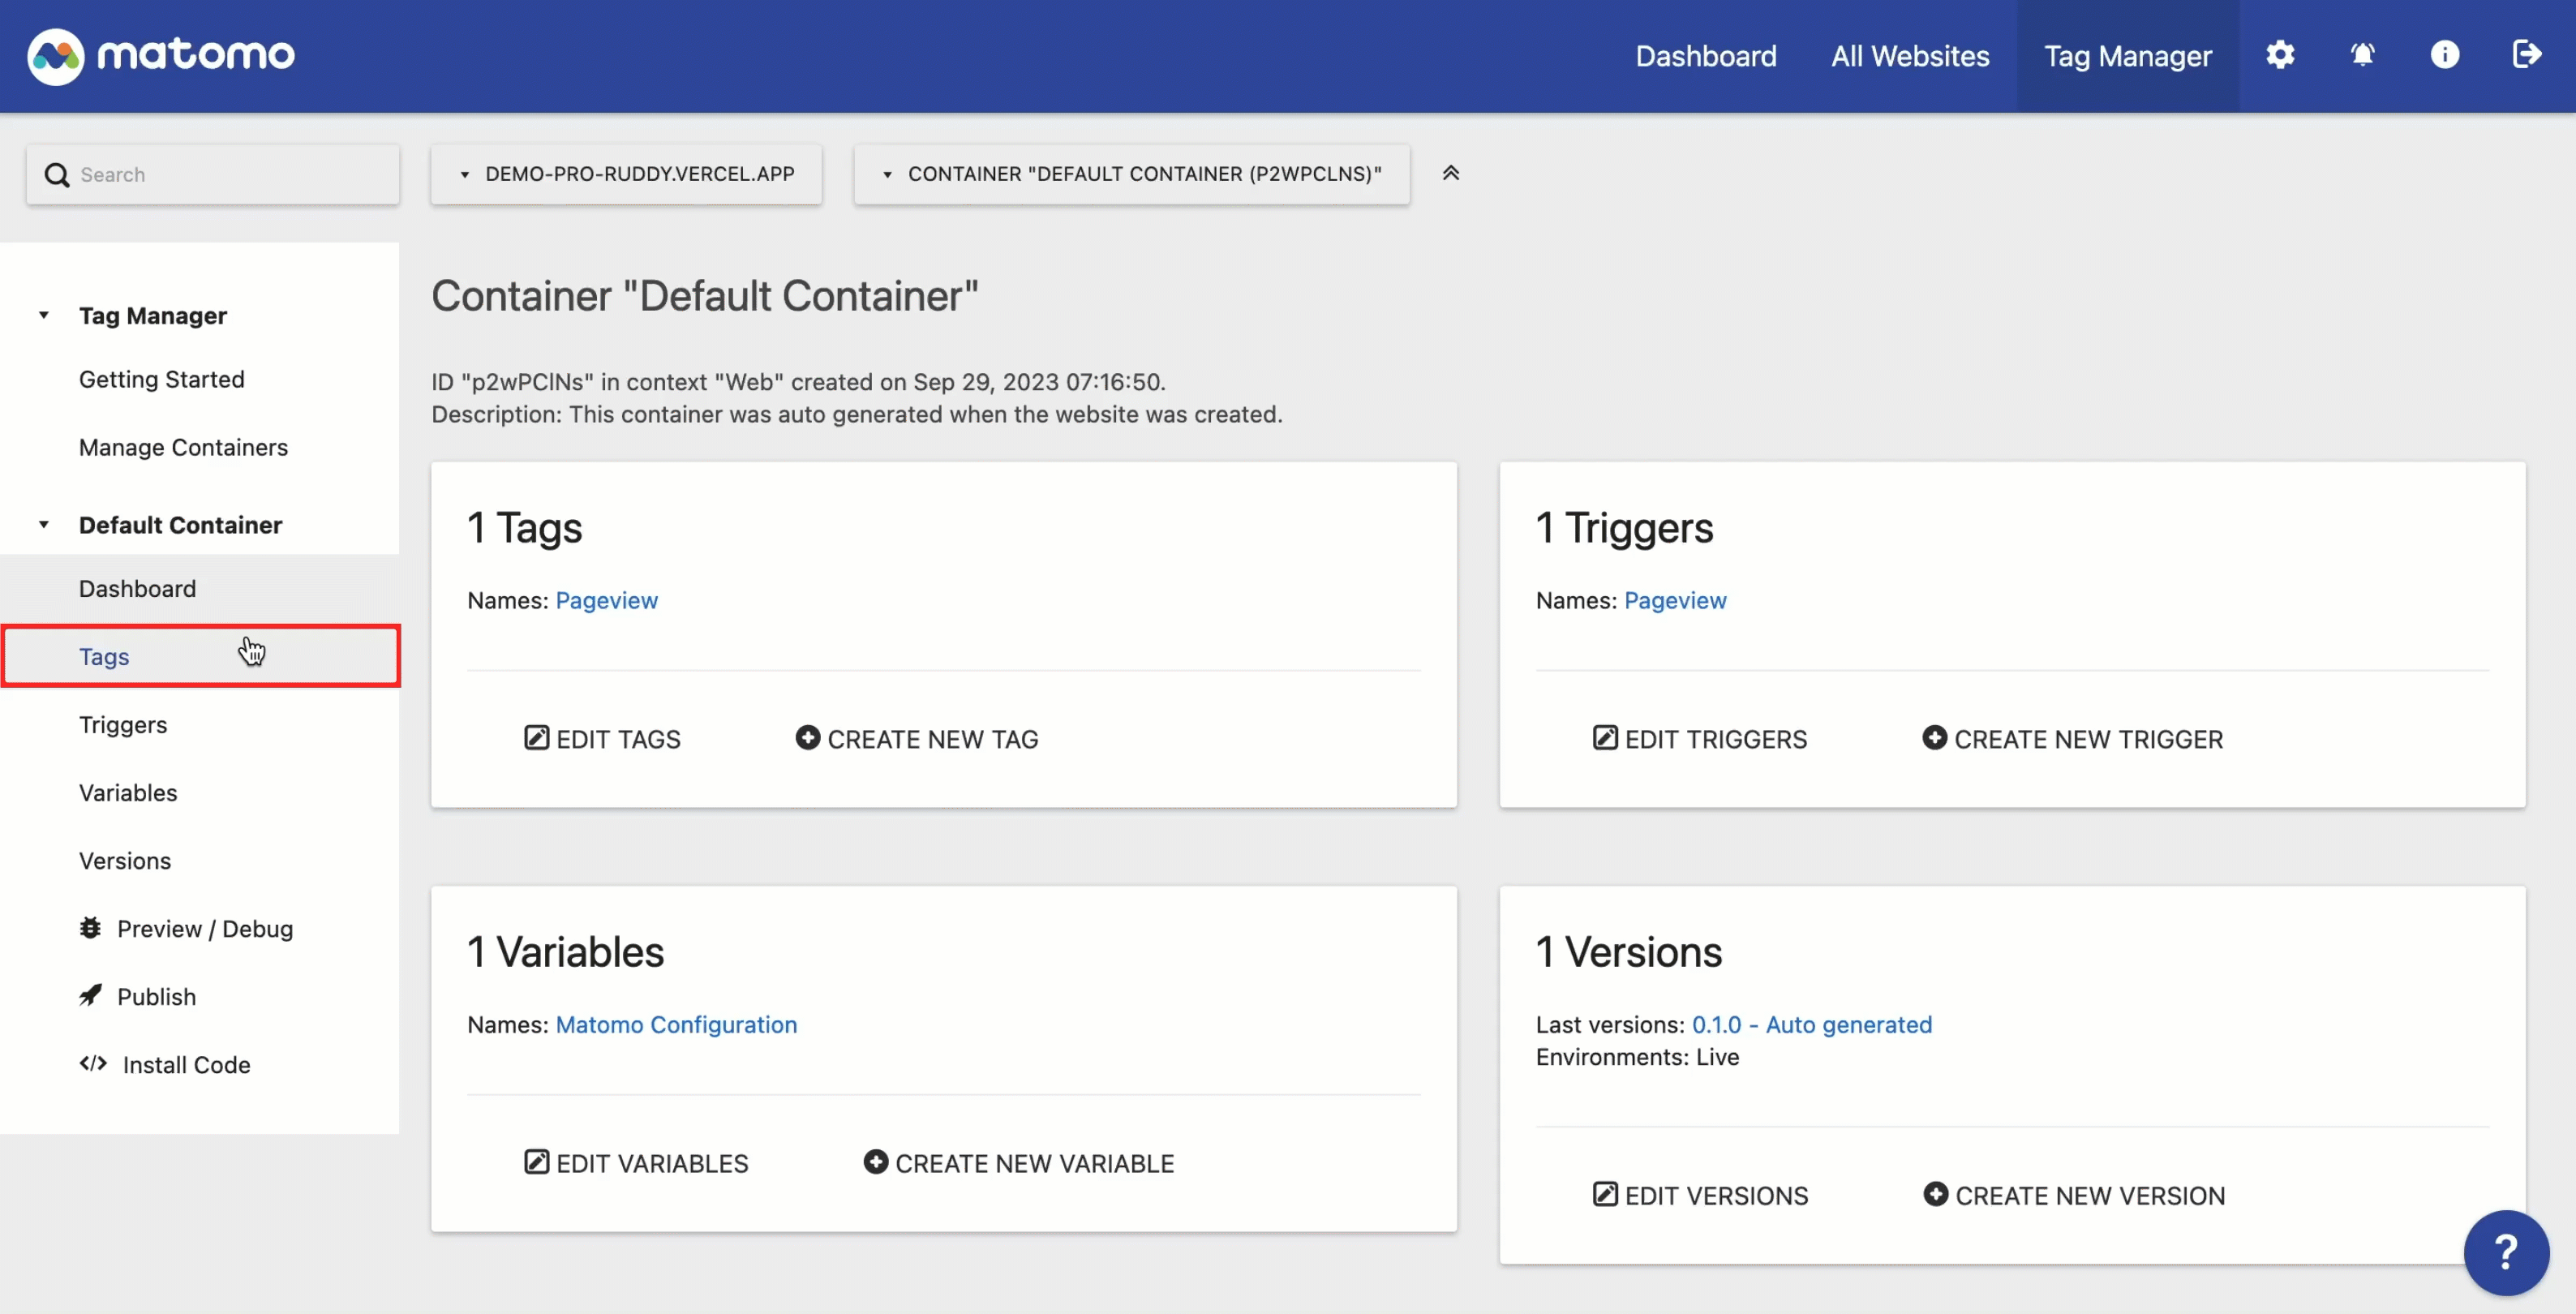Click CREATE NEW VERSION
This screenshot has width=2576, height=1314.
pos(2074,1195)
